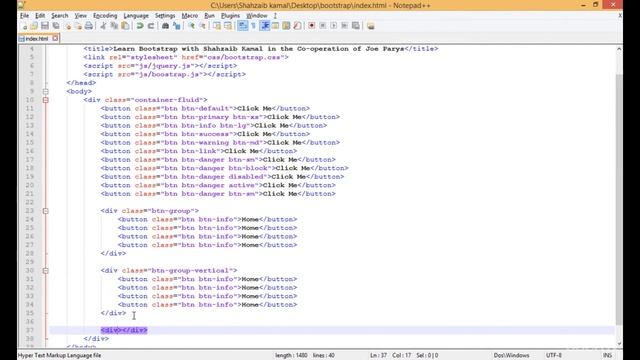Screen dimensions: 640x360
Task: Click the Open file toolbar icon
Action: pyautogui.click(x=34, y=26)
